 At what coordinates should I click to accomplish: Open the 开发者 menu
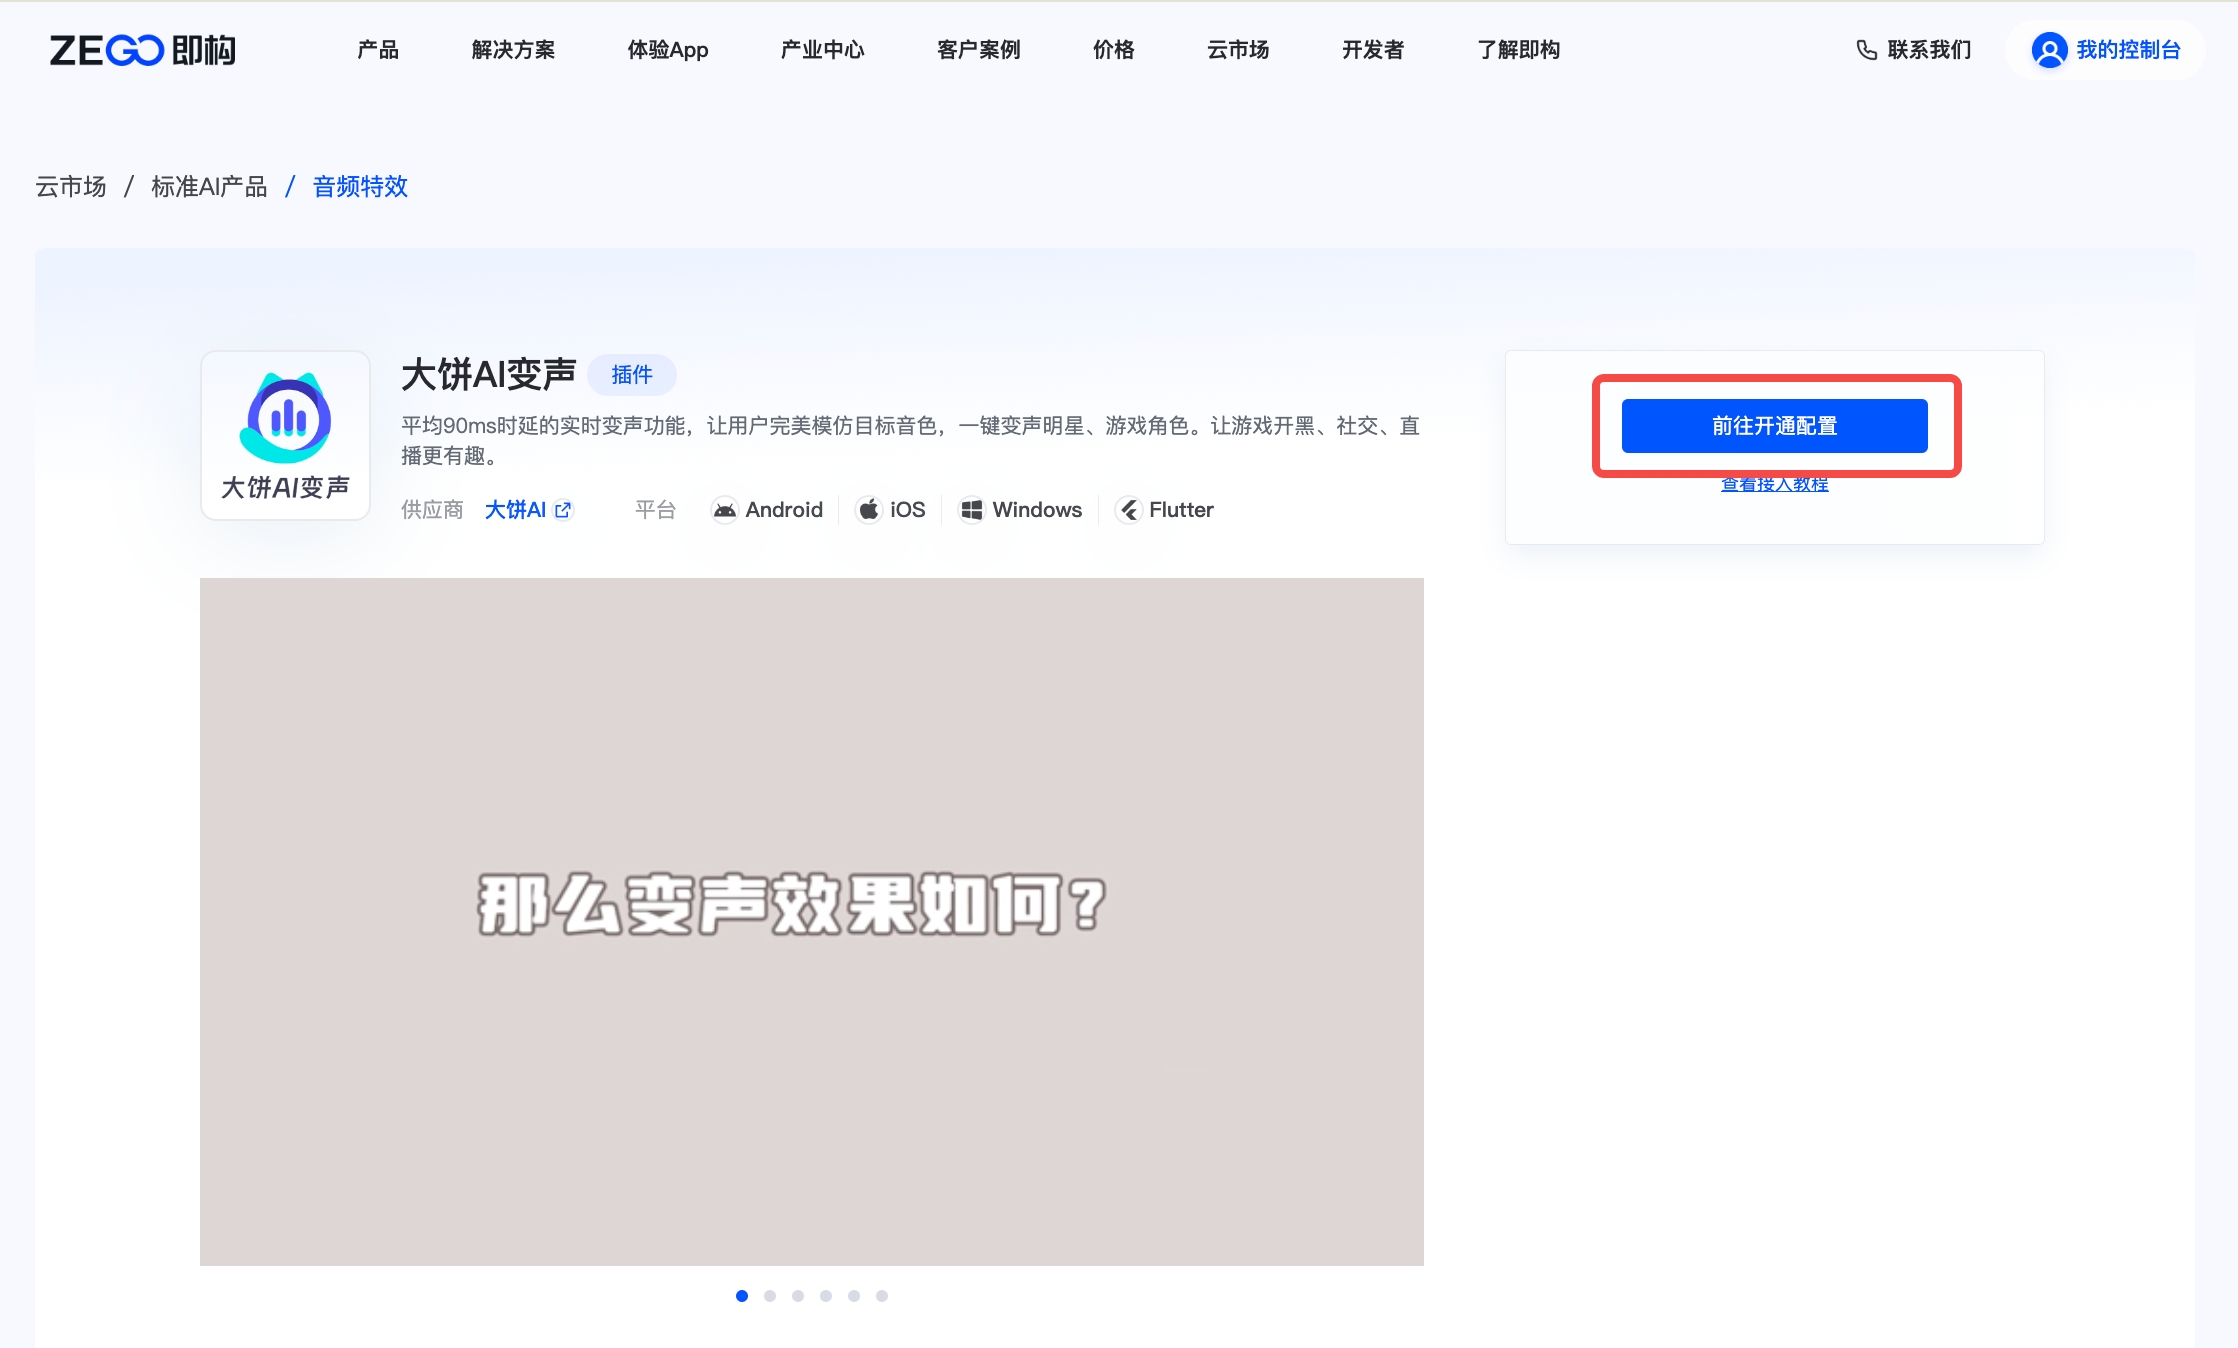pyautogui.click(x=1373, y=50)
